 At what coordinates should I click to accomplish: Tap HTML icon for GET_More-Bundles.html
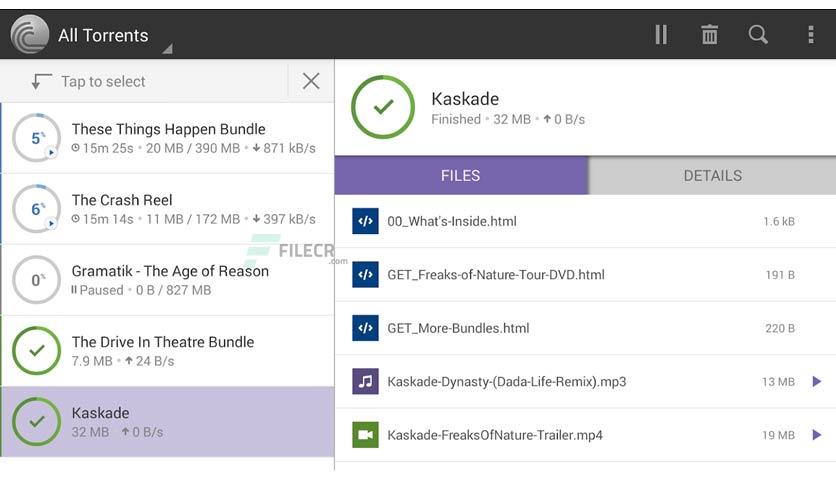pyautogui.click(x=365, y=327)
